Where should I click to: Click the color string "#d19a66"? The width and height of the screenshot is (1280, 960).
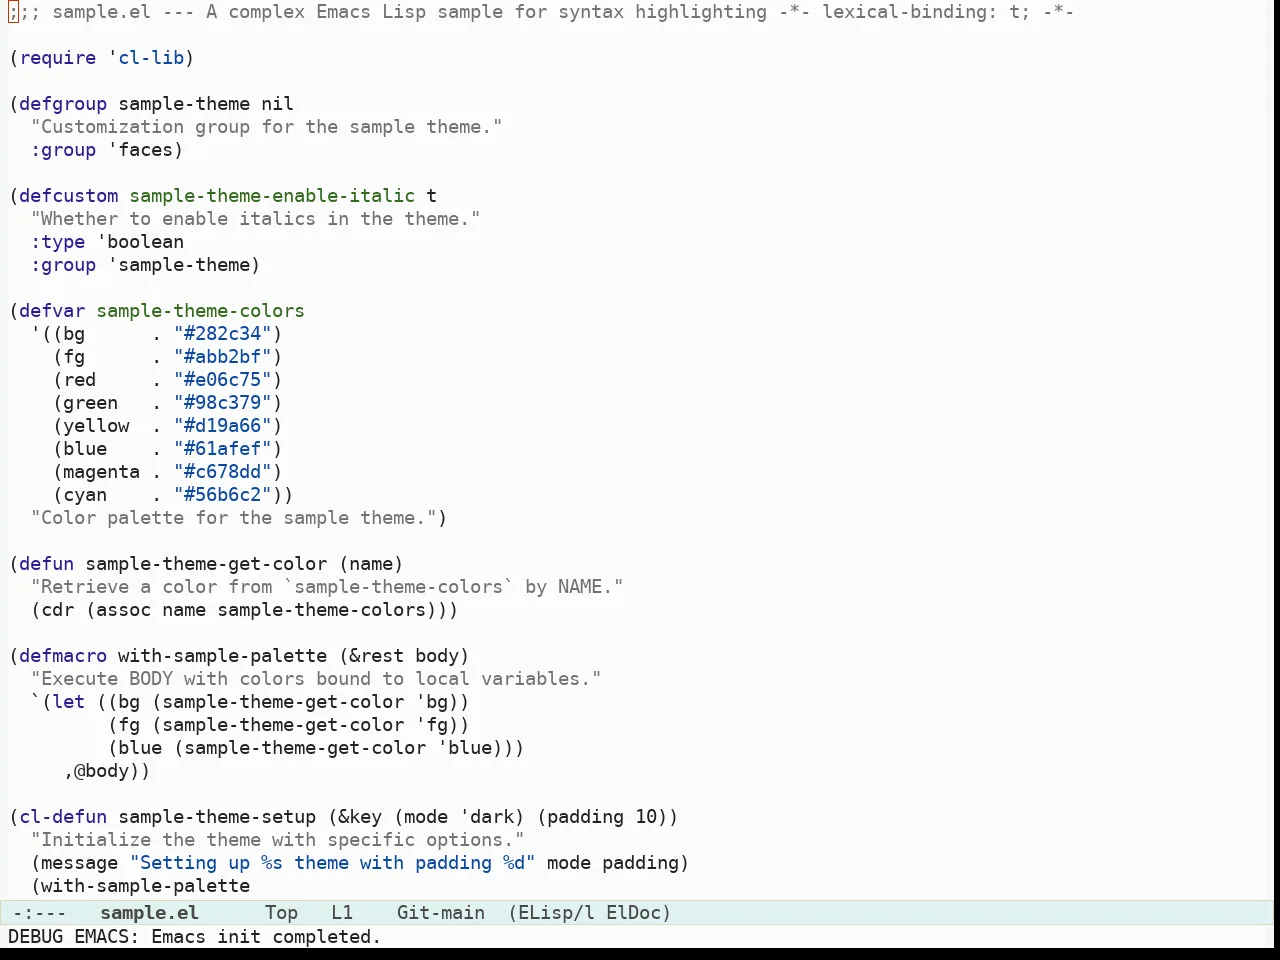(222, 426)
